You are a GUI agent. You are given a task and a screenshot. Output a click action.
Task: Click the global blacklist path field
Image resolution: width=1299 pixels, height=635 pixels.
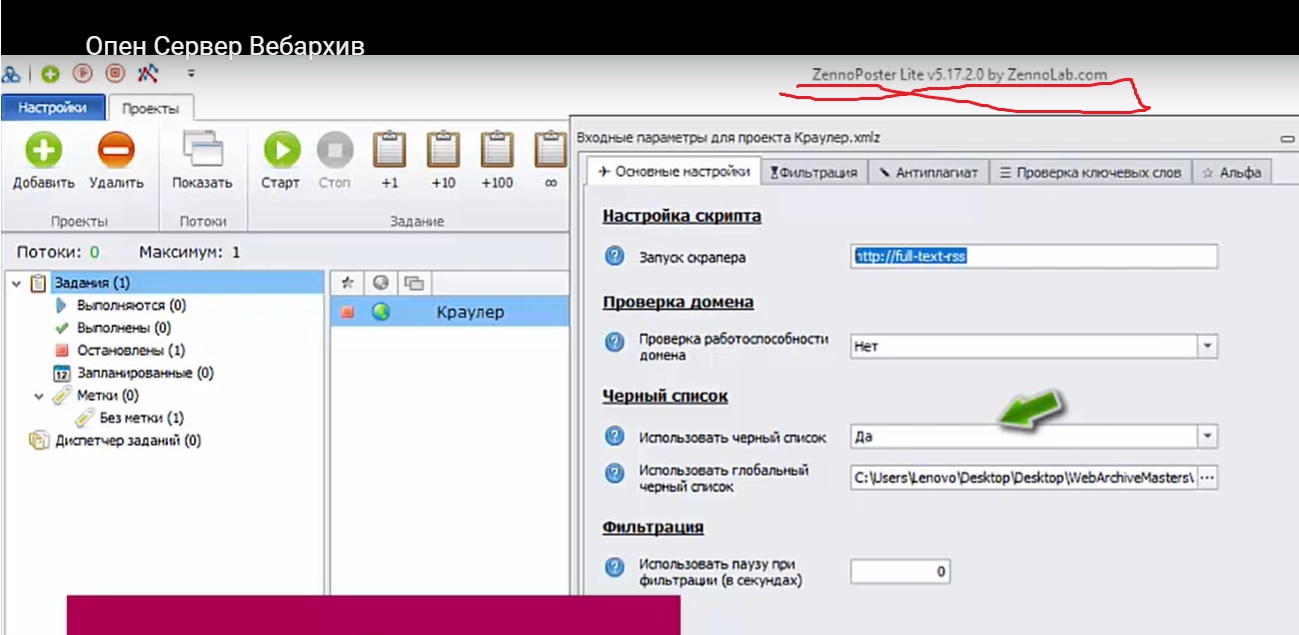[x=1024, y=478]
